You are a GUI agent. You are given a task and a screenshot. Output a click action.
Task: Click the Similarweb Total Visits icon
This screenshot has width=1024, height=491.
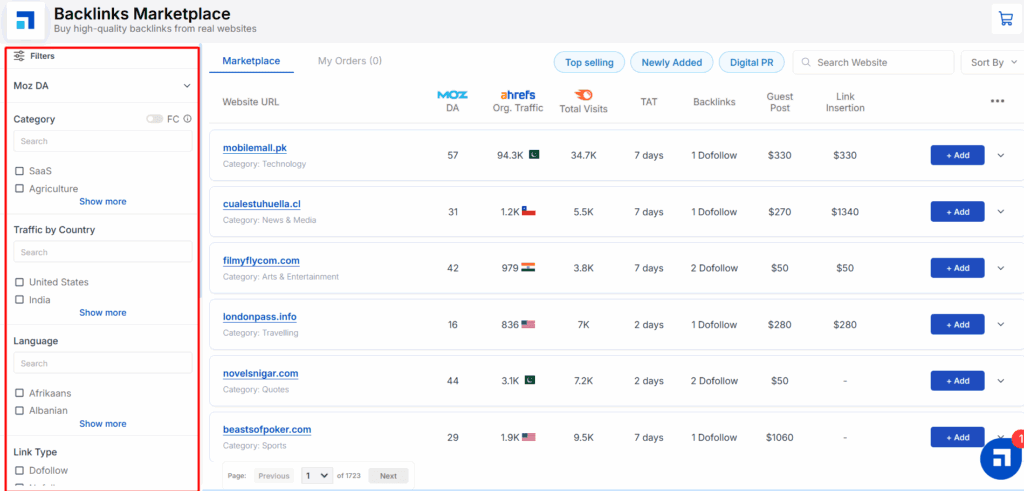pos(583,95)
